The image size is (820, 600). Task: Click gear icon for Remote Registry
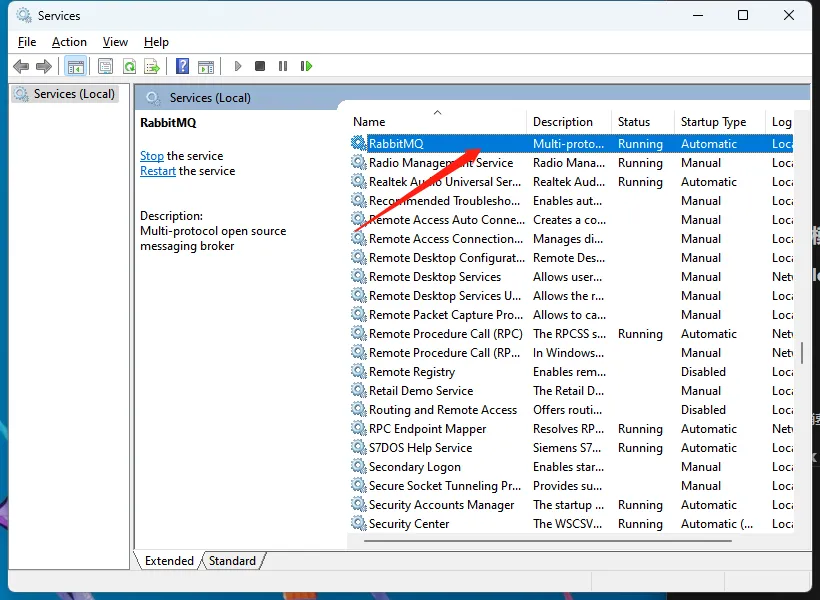pyautogui.click(x=358, y=371)
